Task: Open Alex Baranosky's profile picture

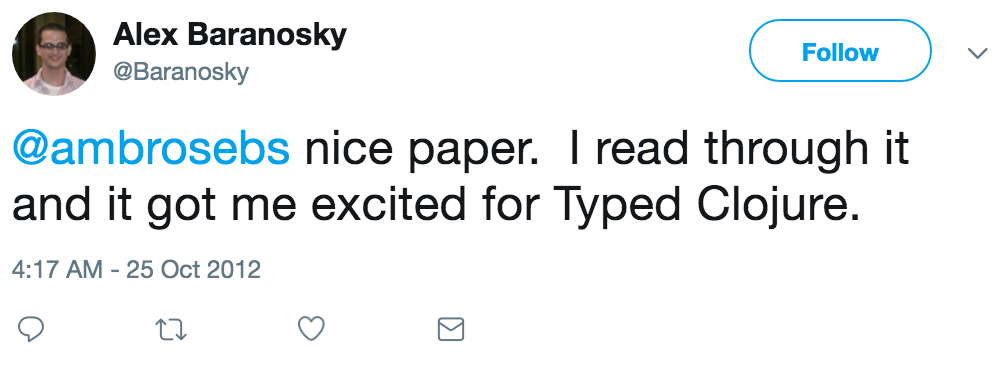Action: (54, 54)
